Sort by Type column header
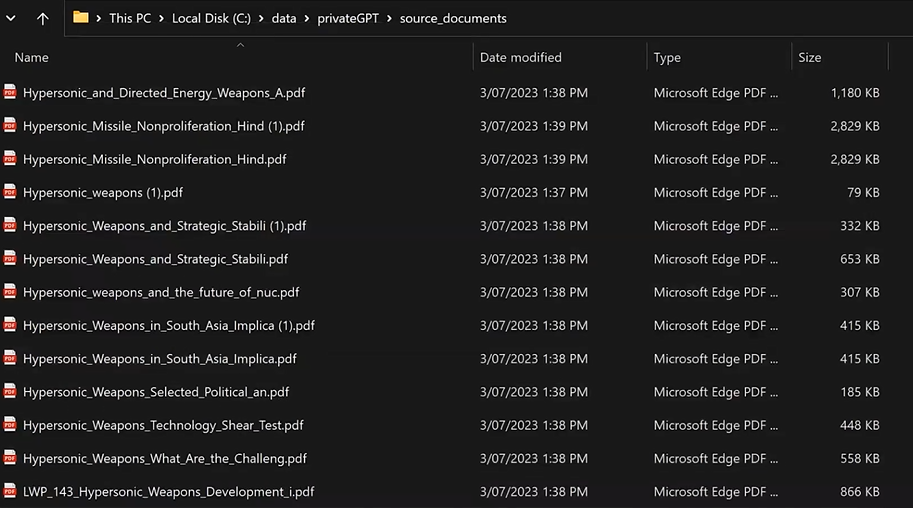Viewport: 913px width, 508px height. tap(667, 58)
